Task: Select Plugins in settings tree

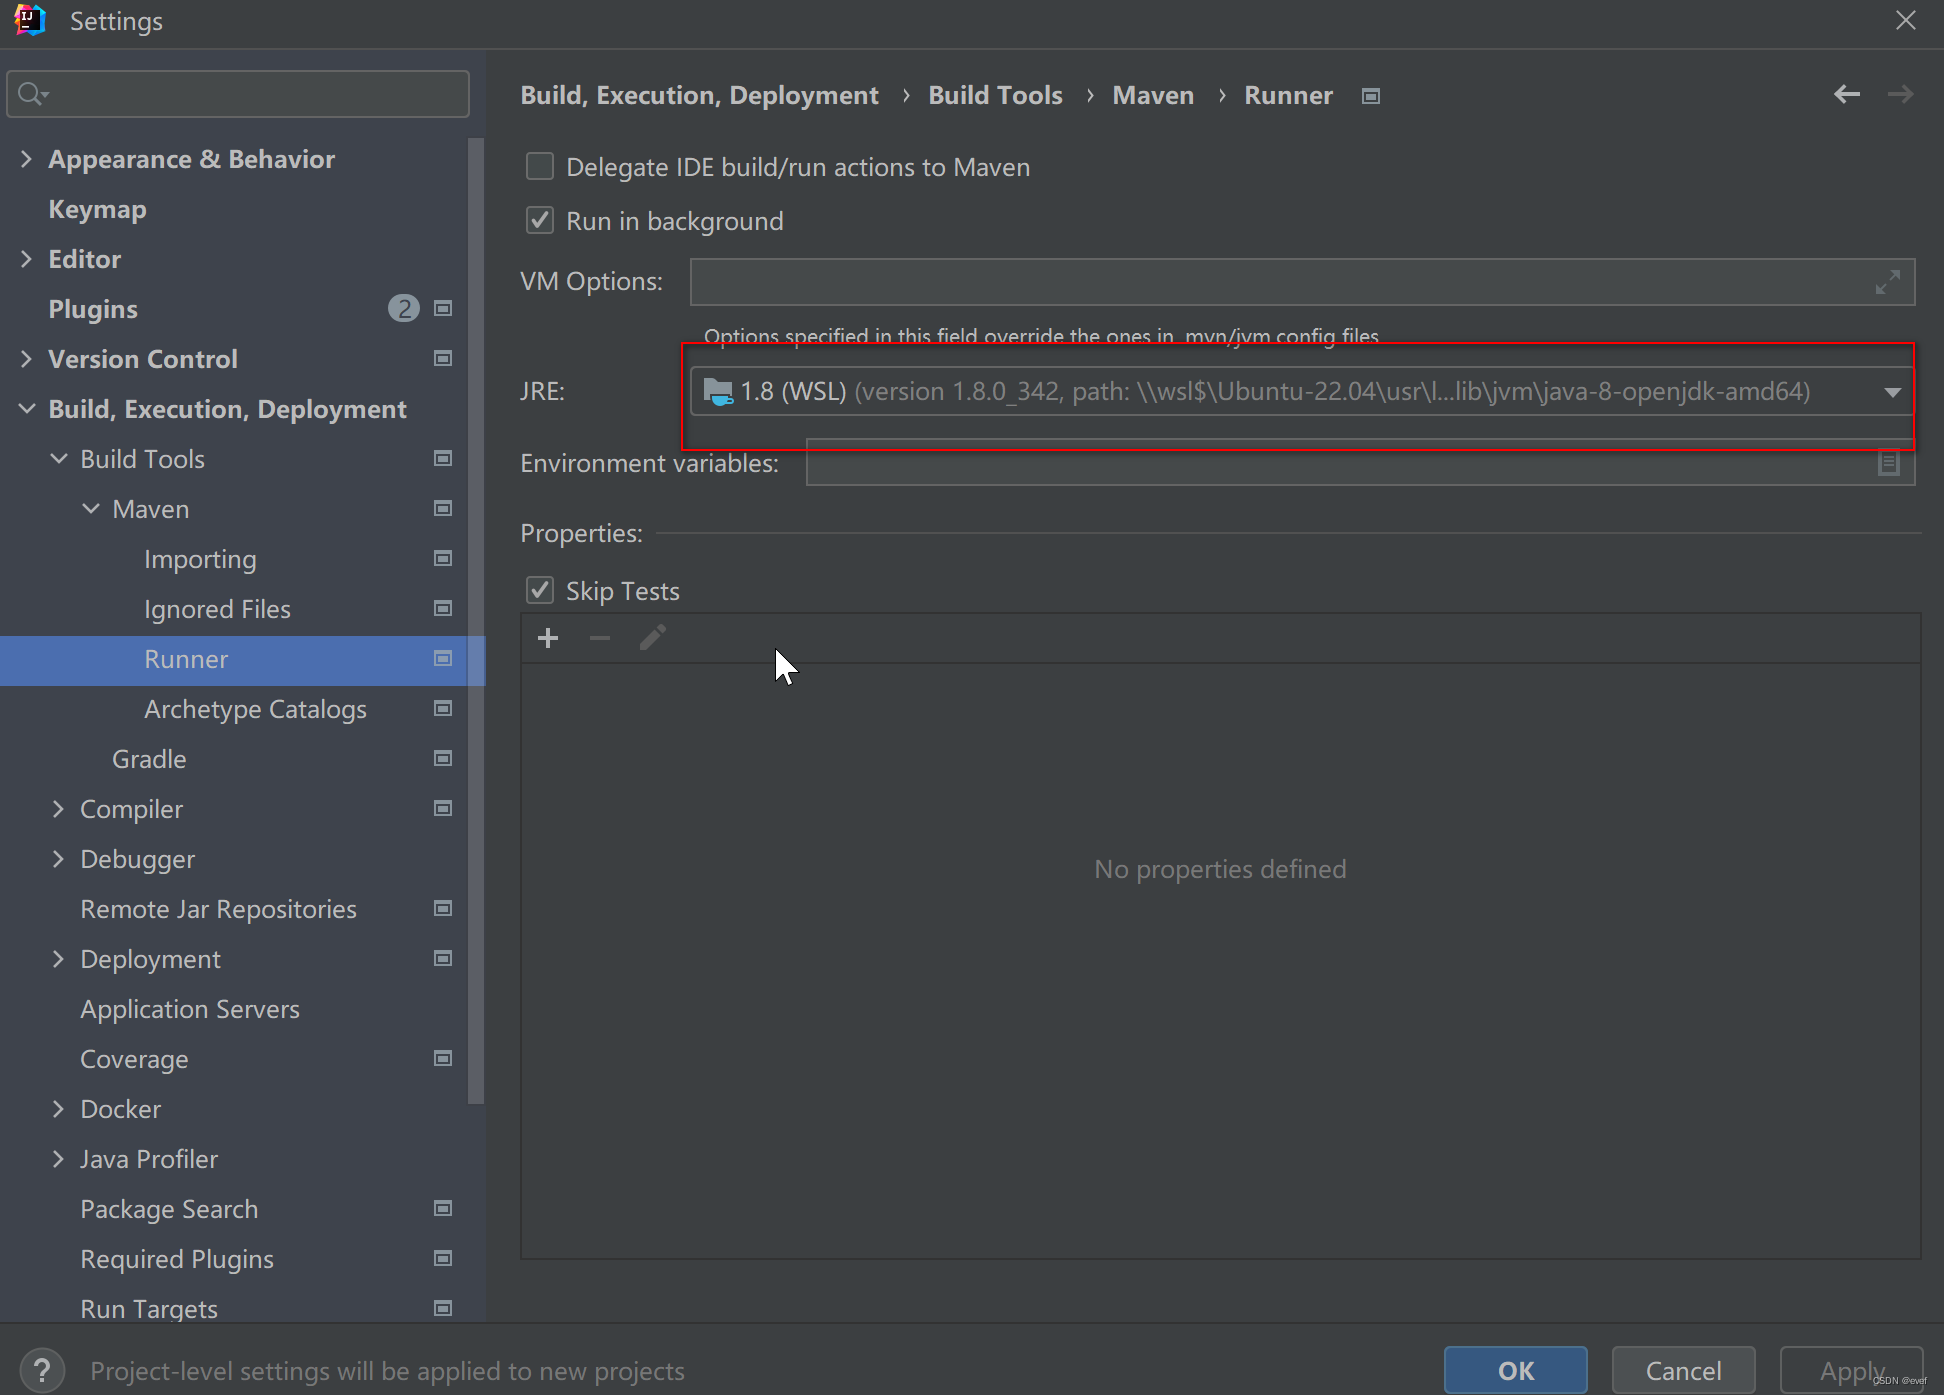Action: click(x=93, y=309)
